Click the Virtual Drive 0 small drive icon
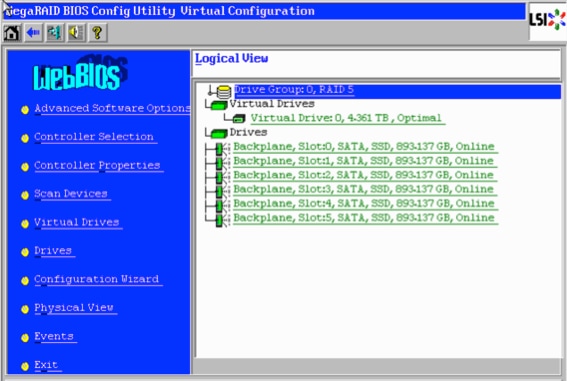 tap(239, 118)
